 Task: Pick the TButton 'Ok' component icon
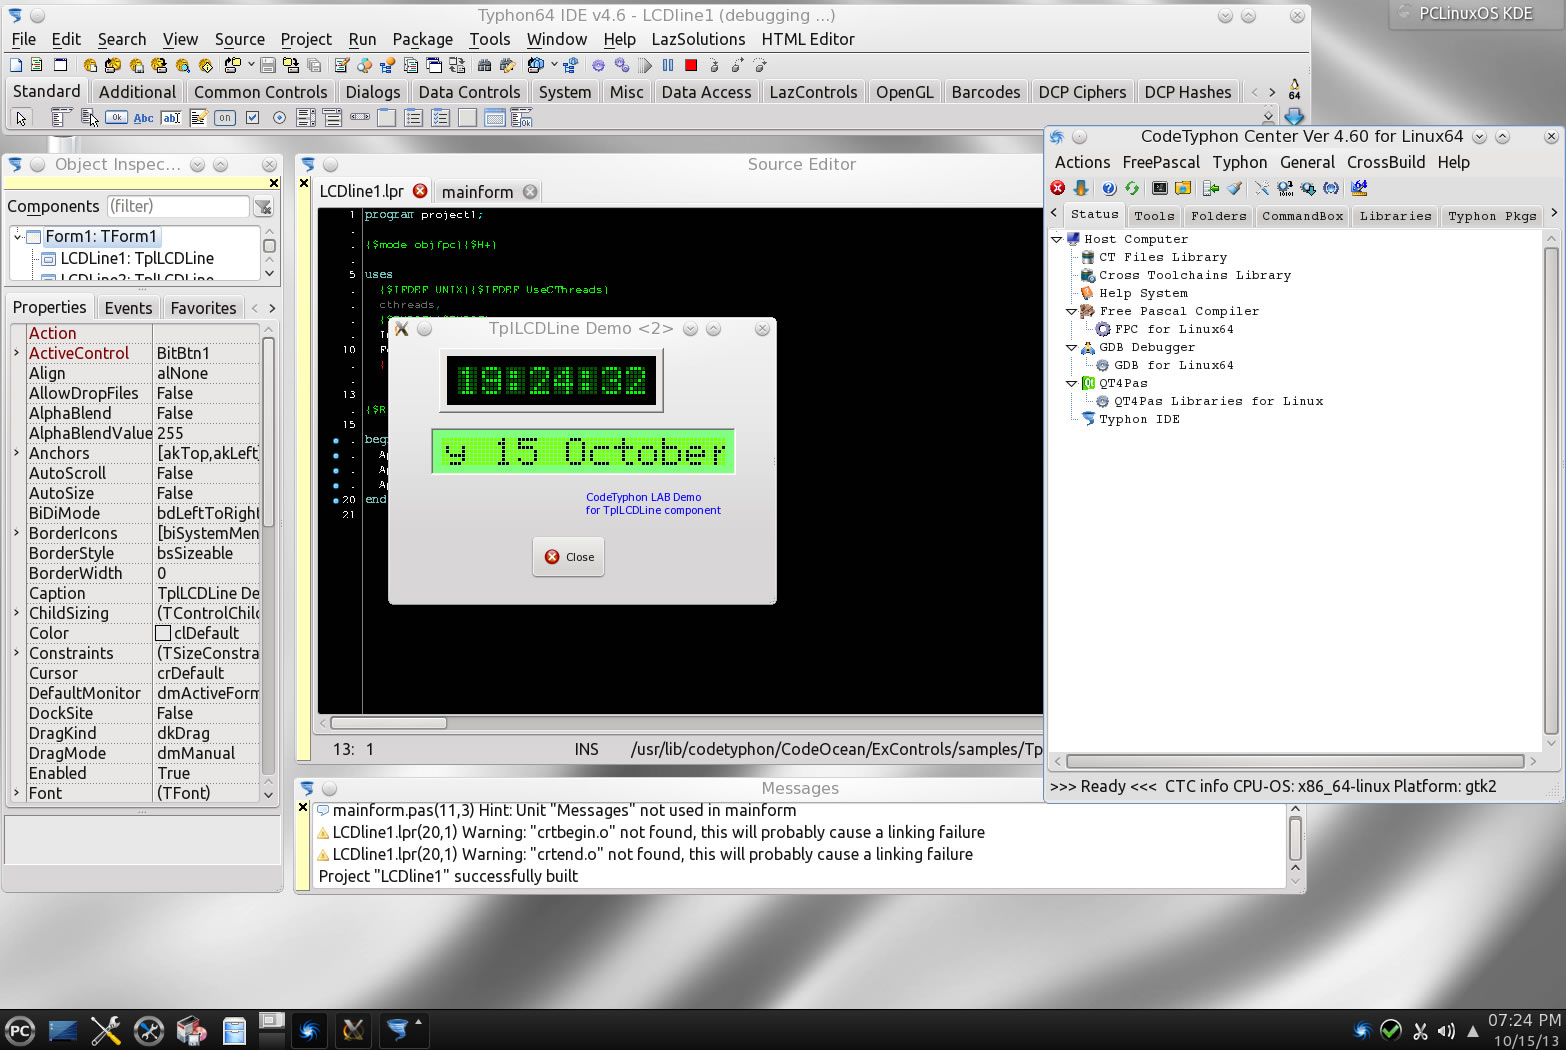(x=116, y=118)
